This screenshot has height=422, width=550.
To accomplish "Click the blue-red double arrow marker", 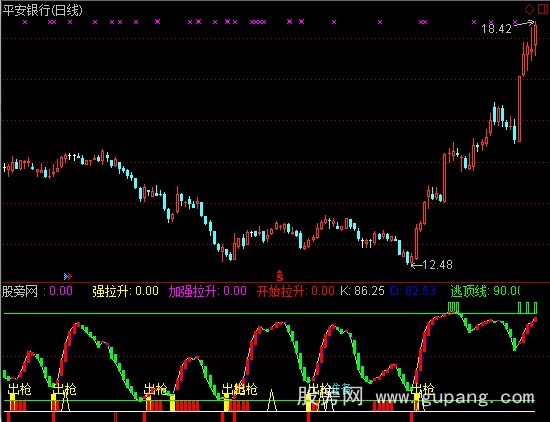I will pyautogui.click(x=68, y=277).
